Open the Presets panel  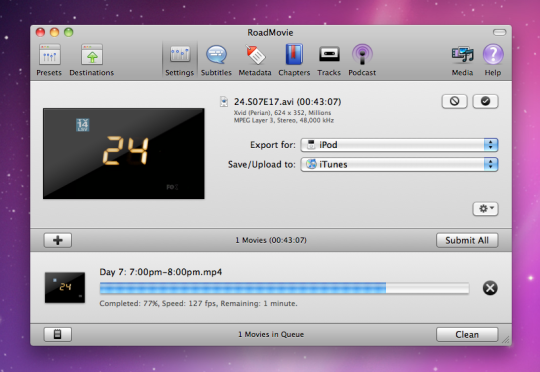[x=49, y=60]
